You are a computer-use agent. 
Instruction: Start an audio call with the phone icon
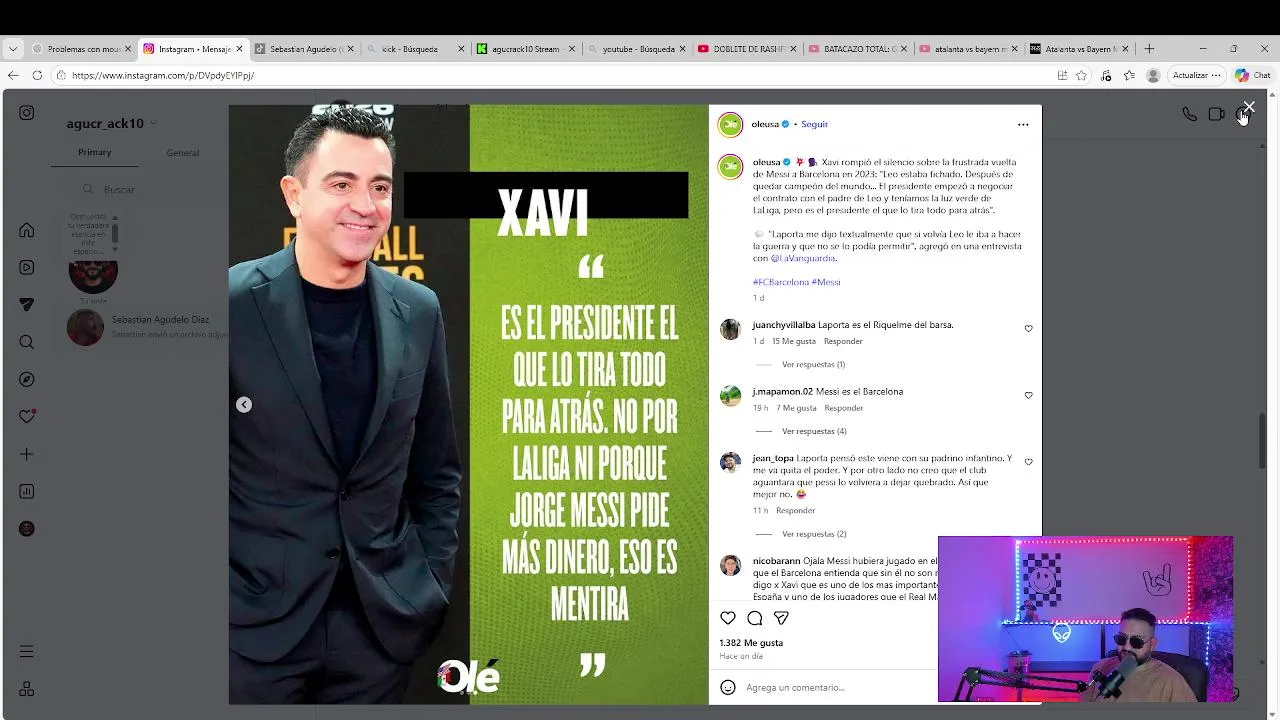coord(1189,114)
